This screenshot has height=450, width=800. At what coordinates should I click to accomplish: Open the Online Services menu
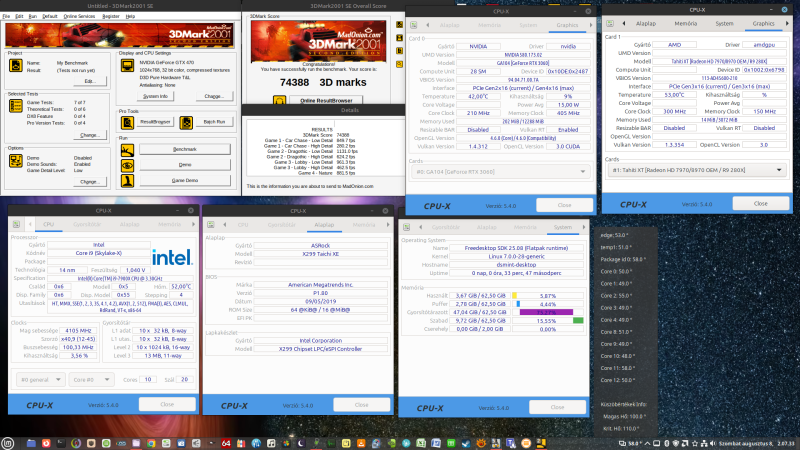pyautogui.click(x=79, y=16)
